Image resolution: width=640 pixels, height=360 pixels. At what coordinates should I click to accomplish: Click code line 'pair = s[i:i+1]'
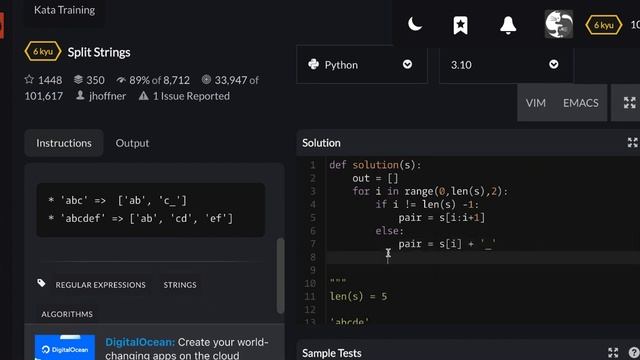point(442,218)
